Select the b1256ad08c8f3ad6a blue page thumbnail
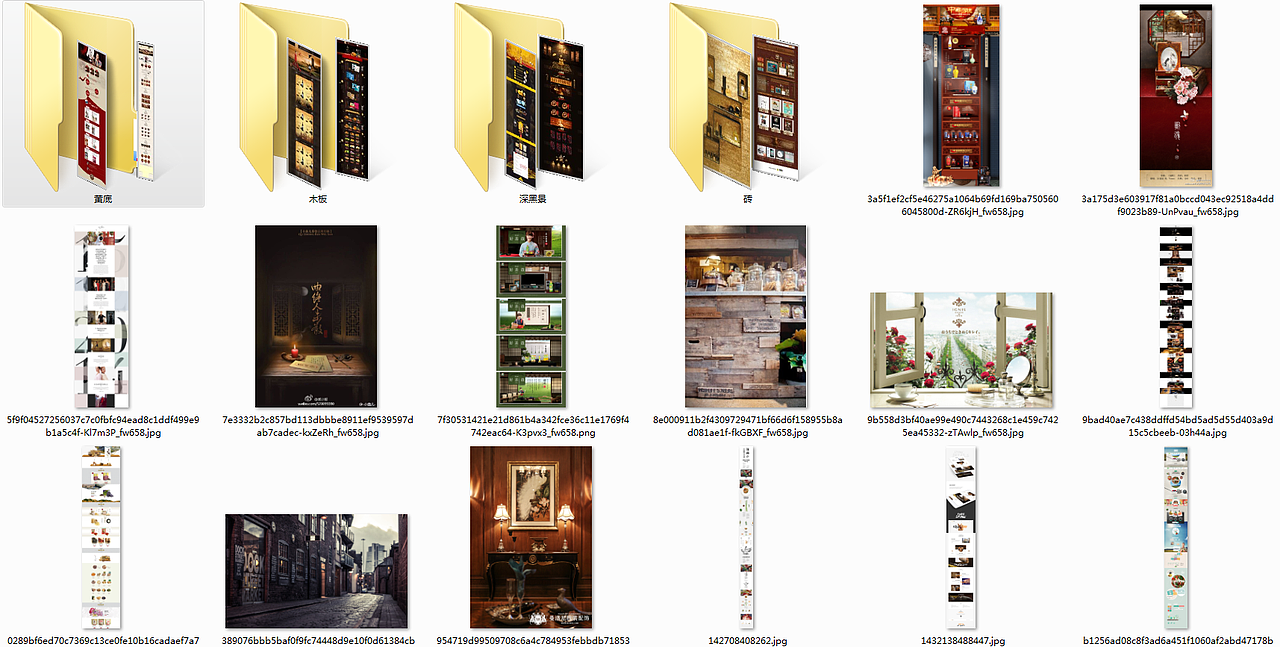1280x647 pixels. pyautogui.click(x=1177, y=537)
